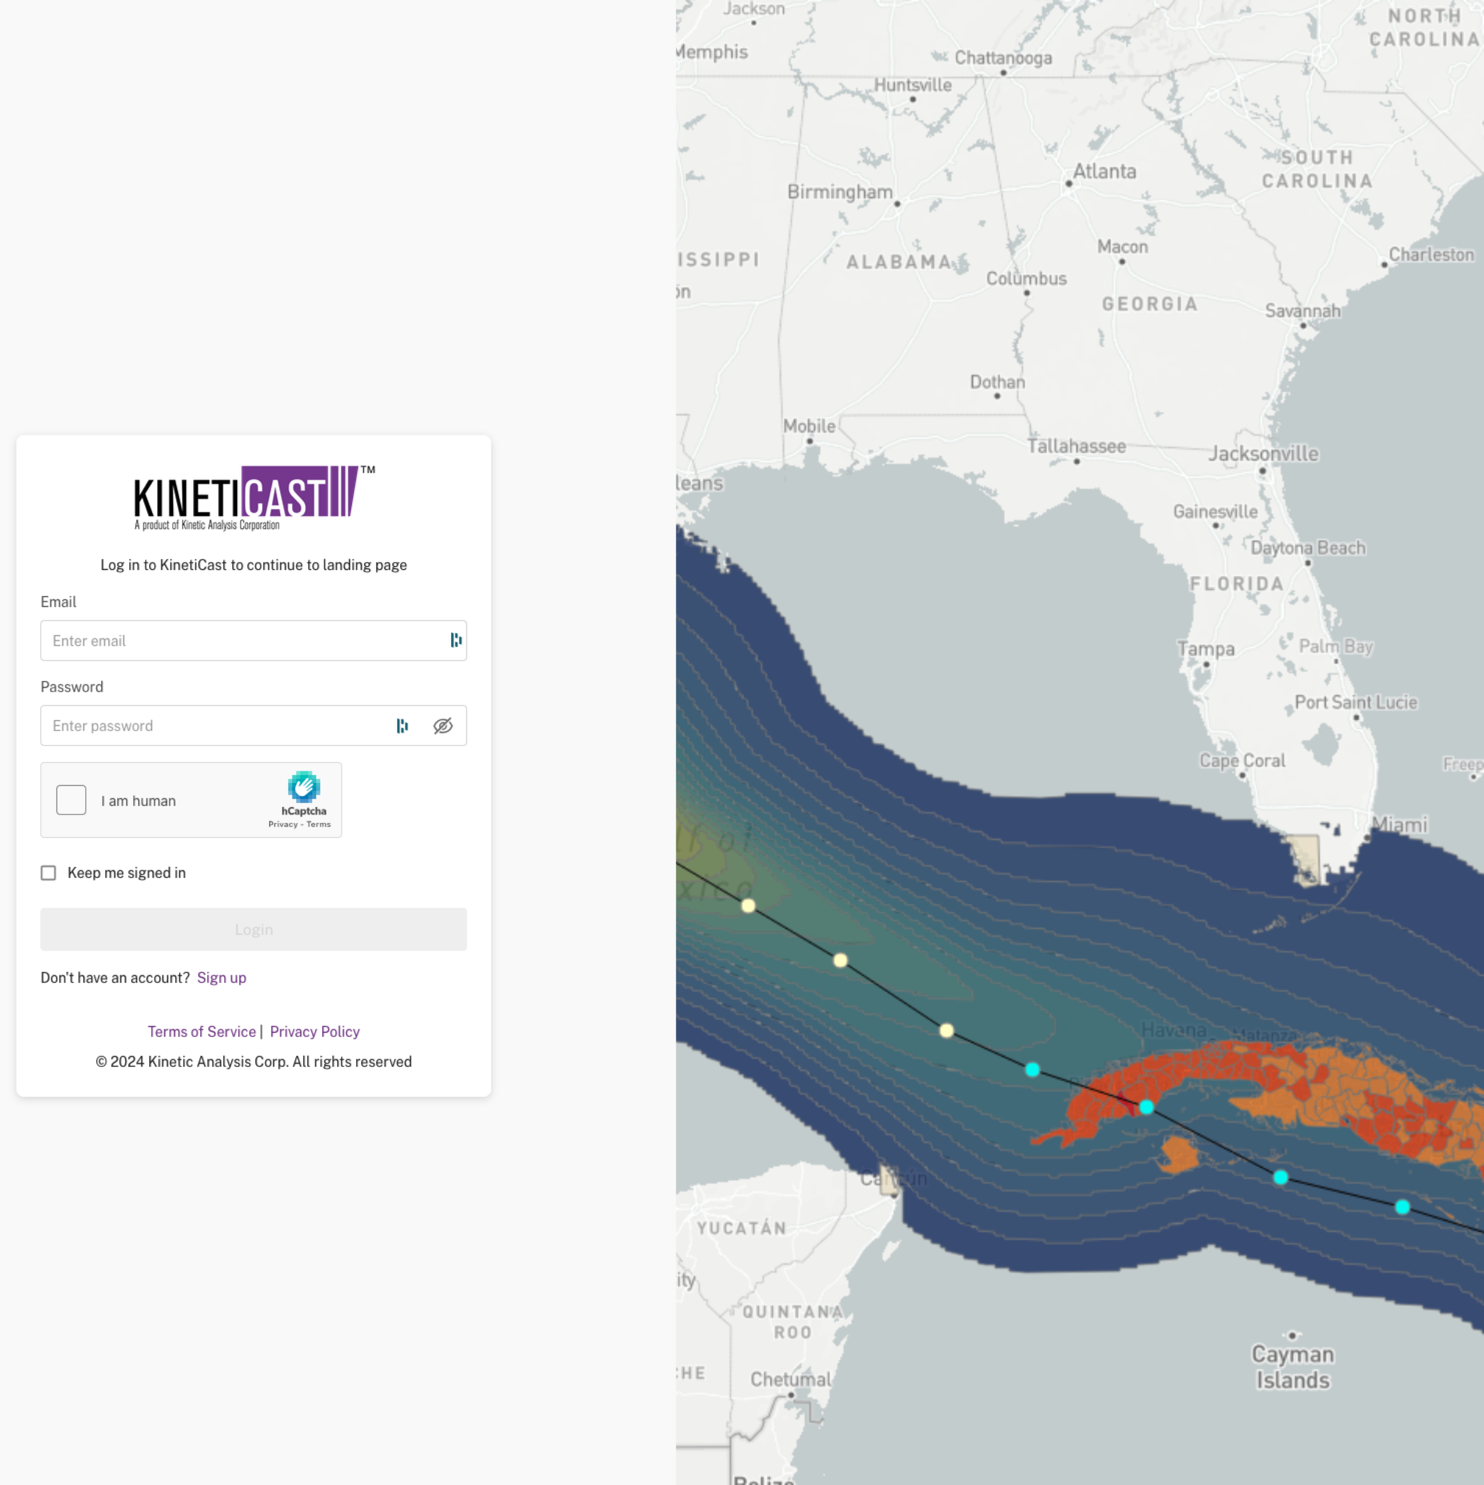This screenshot has height=1485, width=1484.
Task: Click the "Palm Bay" label on the map
Action: click(x=1336, y=647)
